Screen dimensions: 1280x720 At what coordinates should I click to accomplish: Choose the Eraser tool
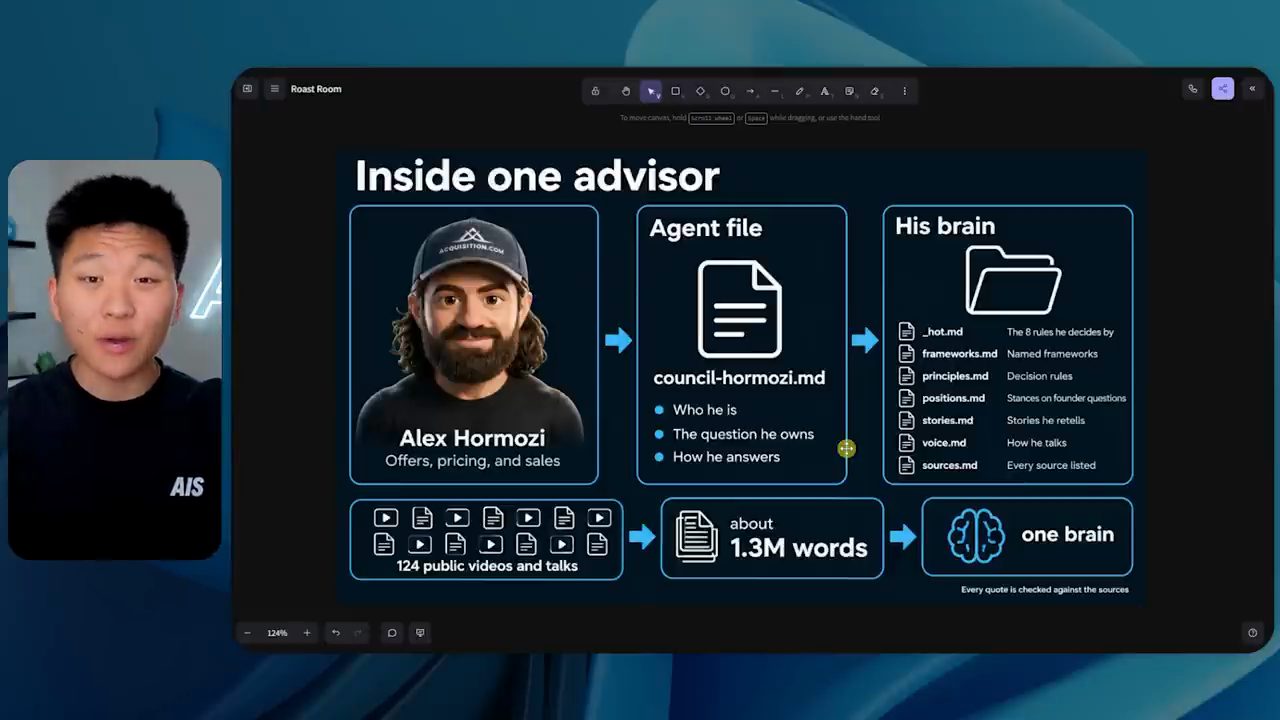coord(875,91)
